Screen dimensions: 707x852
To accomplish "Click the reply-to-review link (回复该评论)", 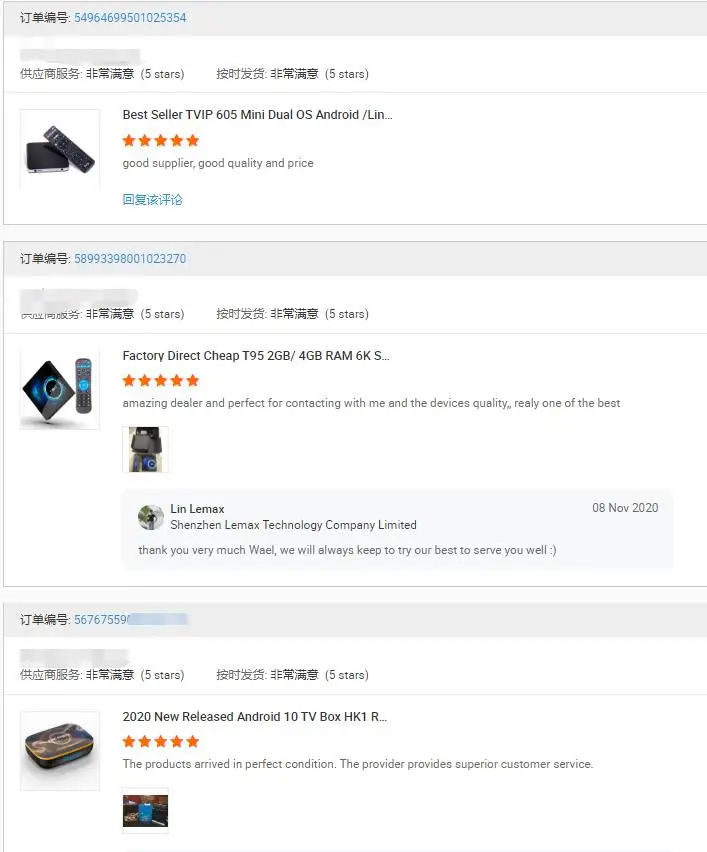I will click(152, 199).
